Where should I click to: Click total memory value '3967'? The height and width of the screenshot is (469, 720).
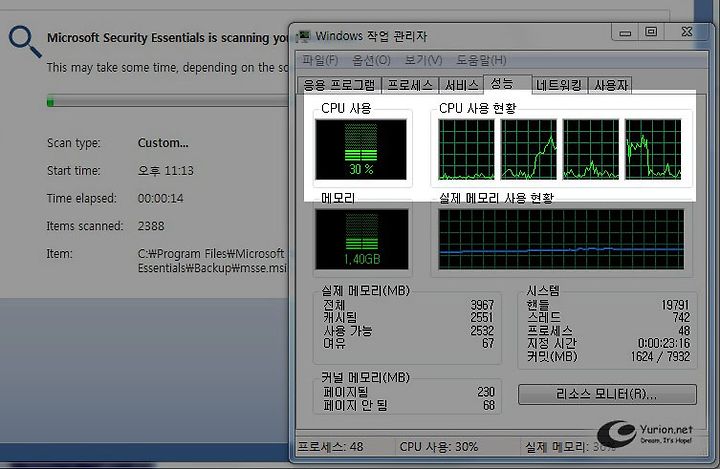[482, 305]
